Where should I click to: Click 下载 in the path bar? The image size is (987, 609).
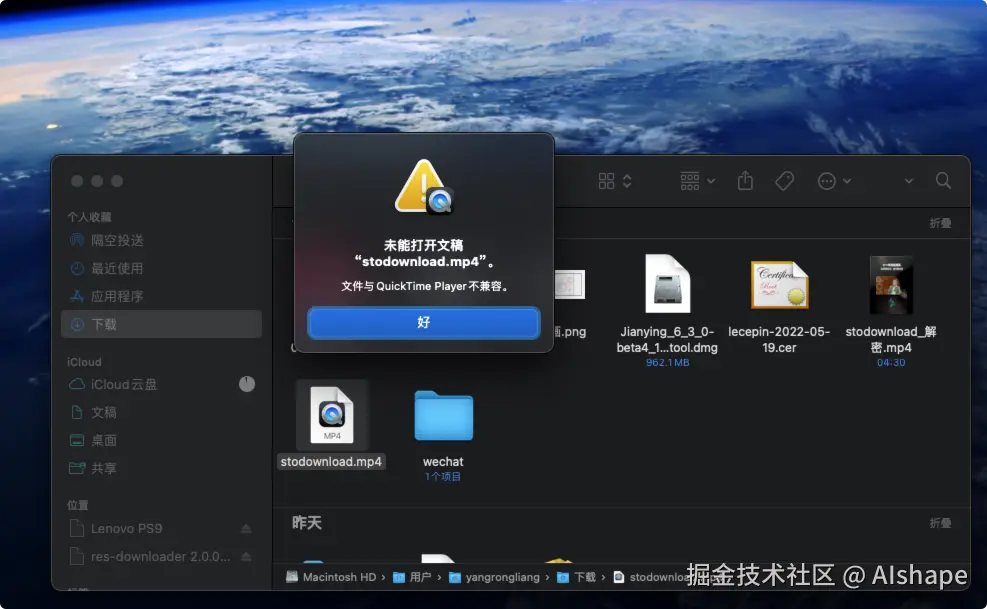(x=577, y=577)
